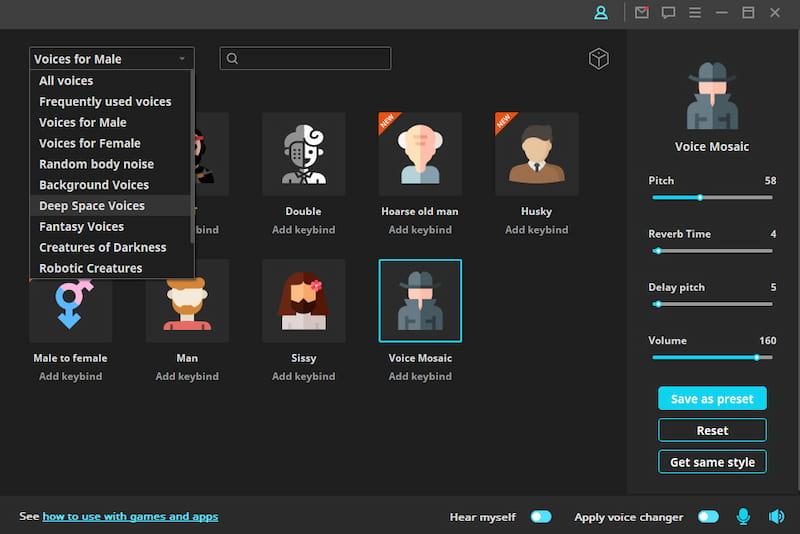
Task: Click the Reset button
Action: coord(712,430)
